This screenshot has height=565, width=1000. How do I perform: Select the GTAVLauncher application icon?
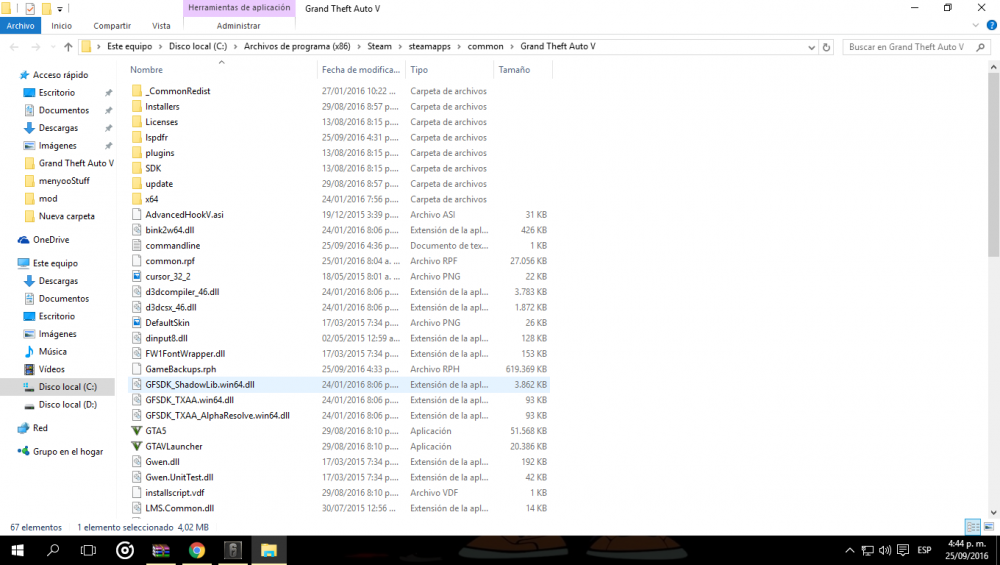coord(136,446)
